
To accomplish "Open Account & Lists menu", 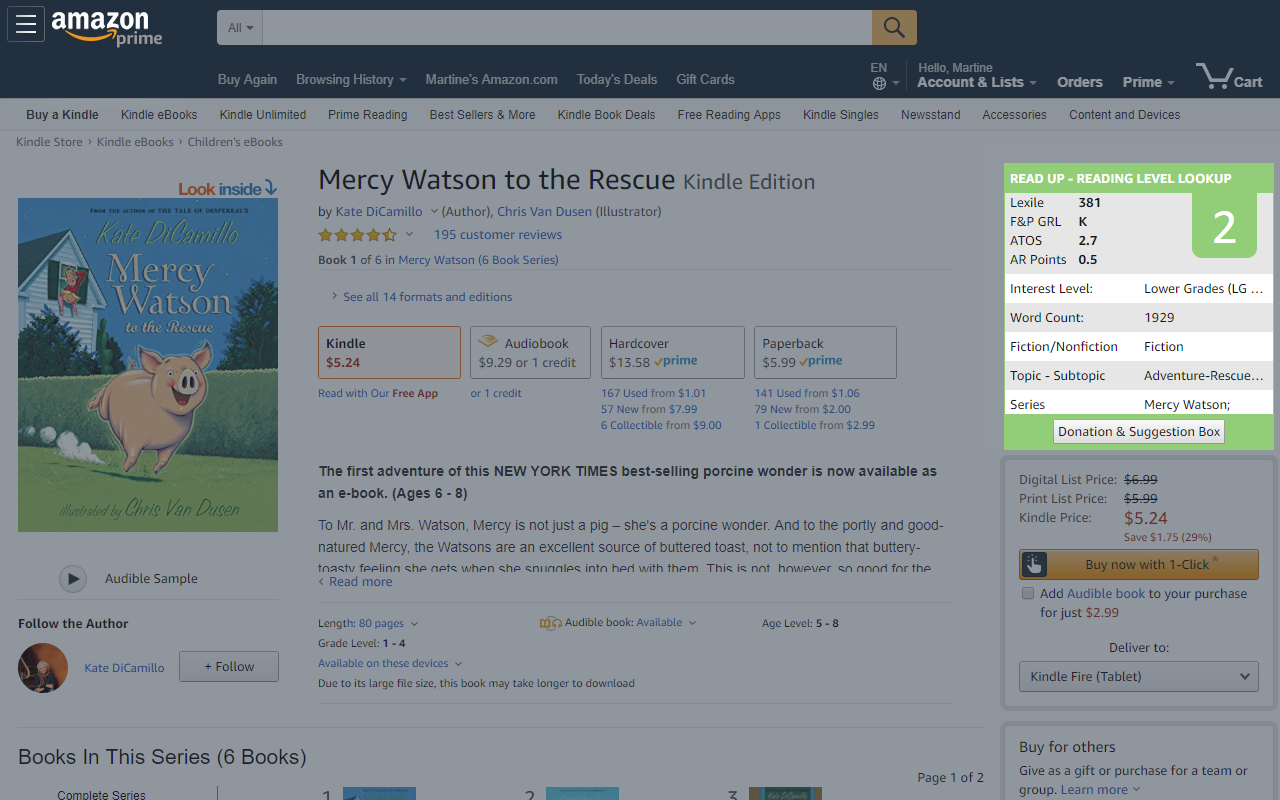I will tap(976, 82).
